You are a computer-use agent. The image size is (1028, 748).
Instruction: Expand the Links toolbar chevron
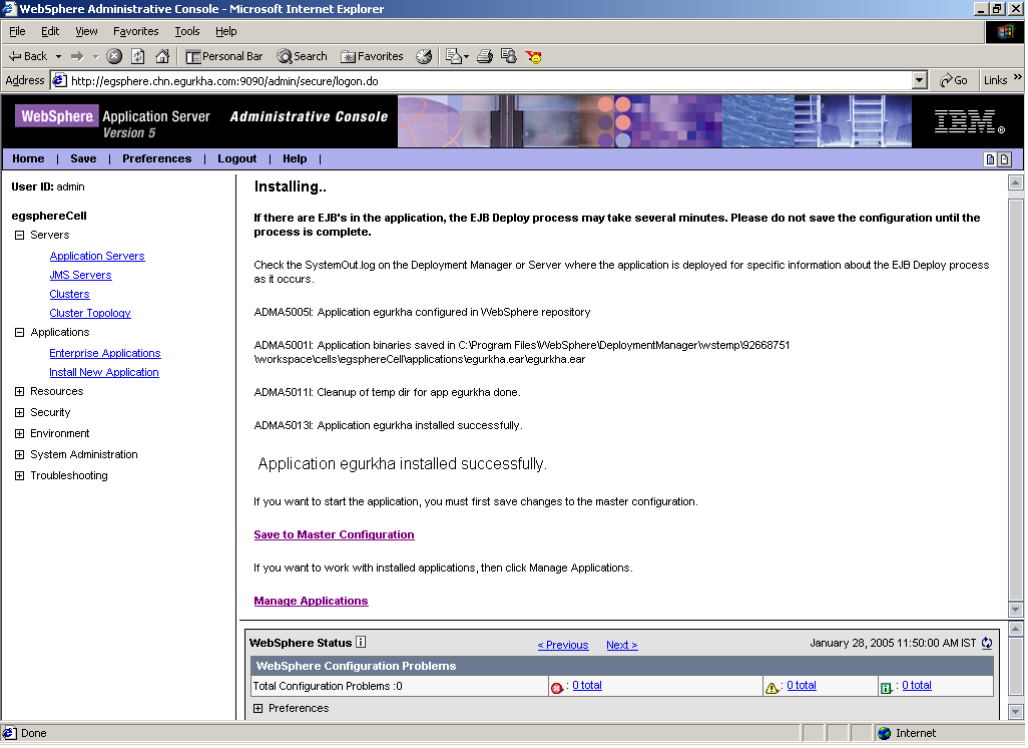pos(1018,77)
